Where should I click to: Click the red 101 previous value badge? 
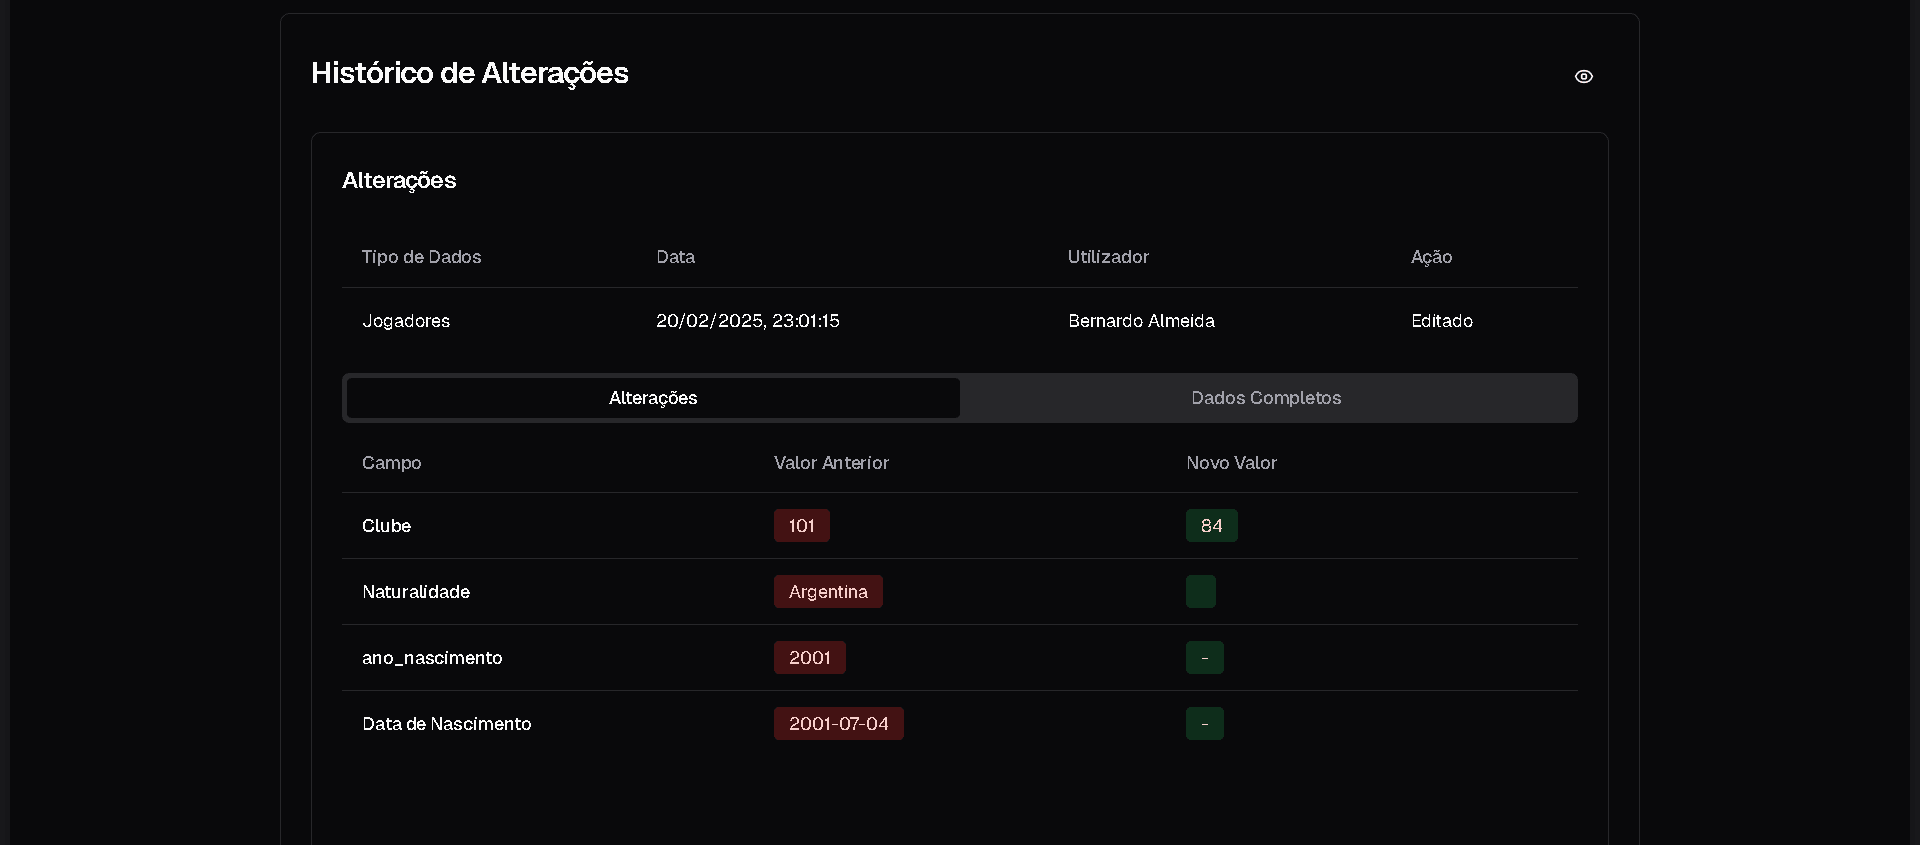[801, 526]
